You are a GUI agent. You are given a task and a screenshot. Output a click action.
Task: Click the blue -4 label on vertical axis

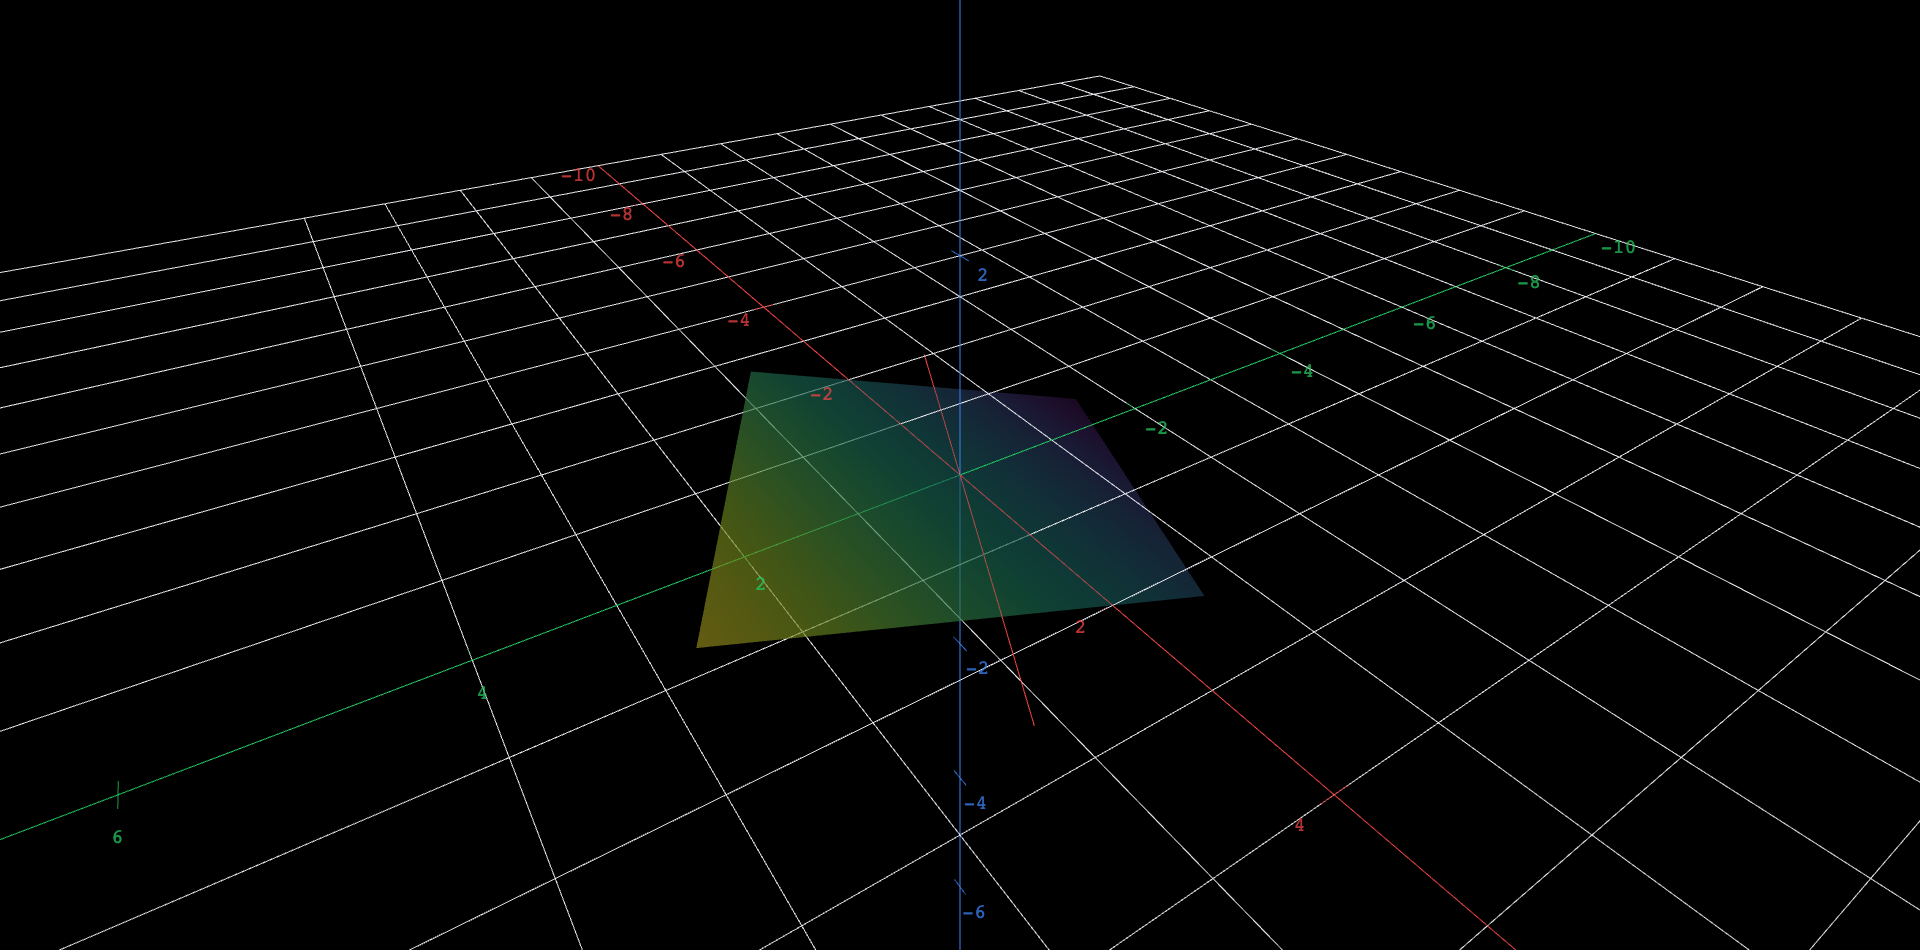[x=975, y=803]
